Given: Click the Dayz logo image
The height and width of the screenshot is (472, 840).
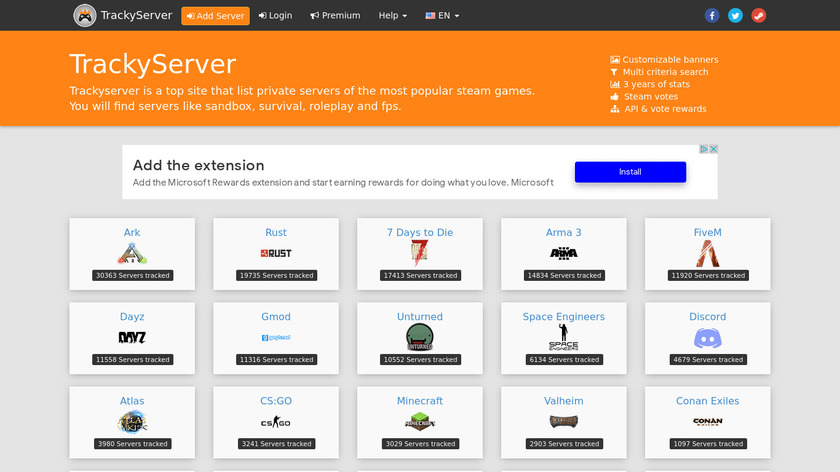Looking at the screenshot, I should pos(132,338).
